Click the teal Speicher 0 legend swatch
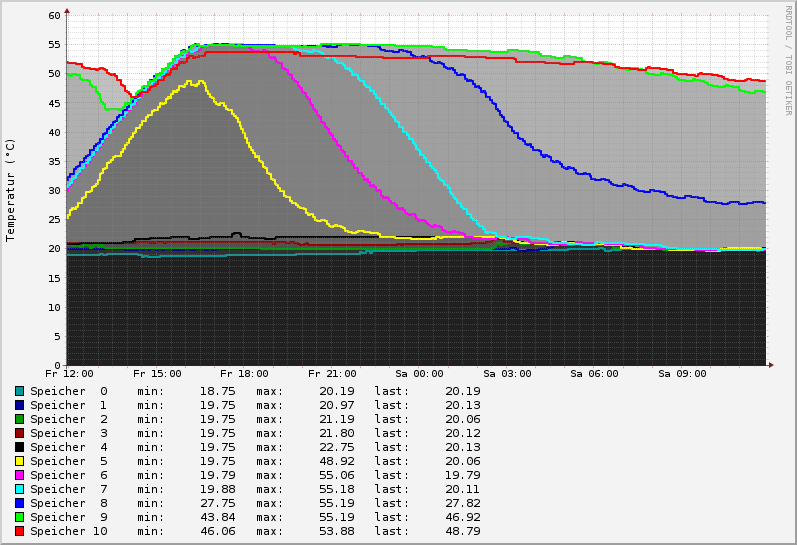This screenshot has height=545, width=797. 19,391
